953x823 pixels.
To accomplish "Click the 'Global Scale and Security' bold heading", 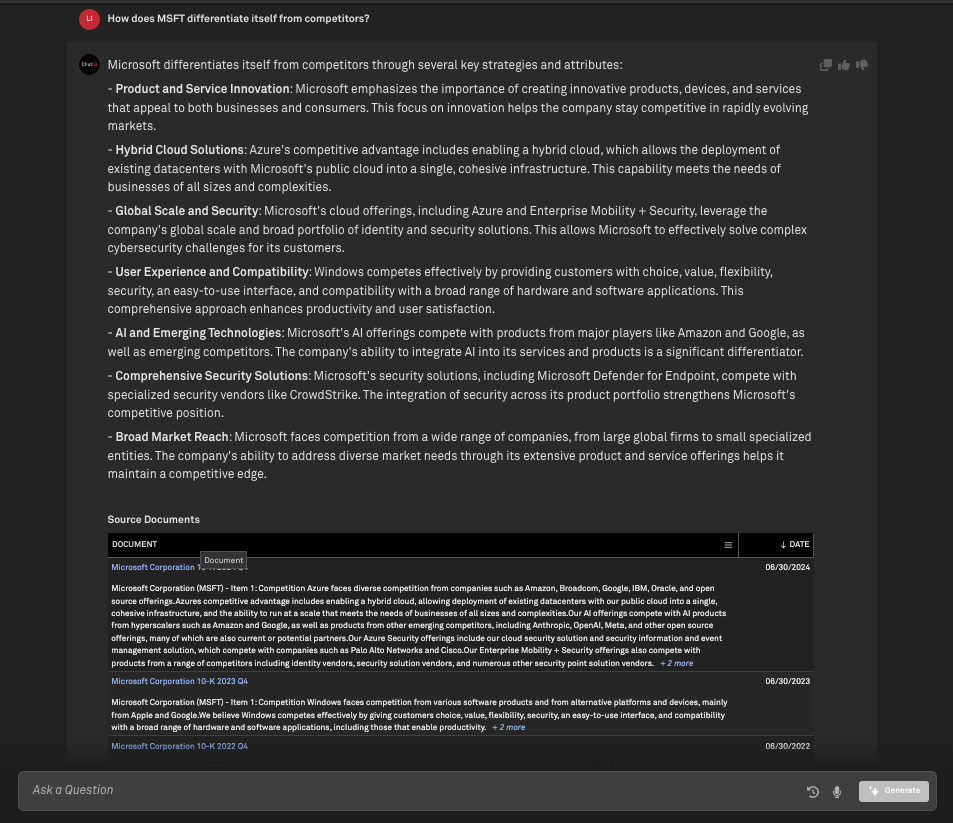I will [x=187, y=211].
